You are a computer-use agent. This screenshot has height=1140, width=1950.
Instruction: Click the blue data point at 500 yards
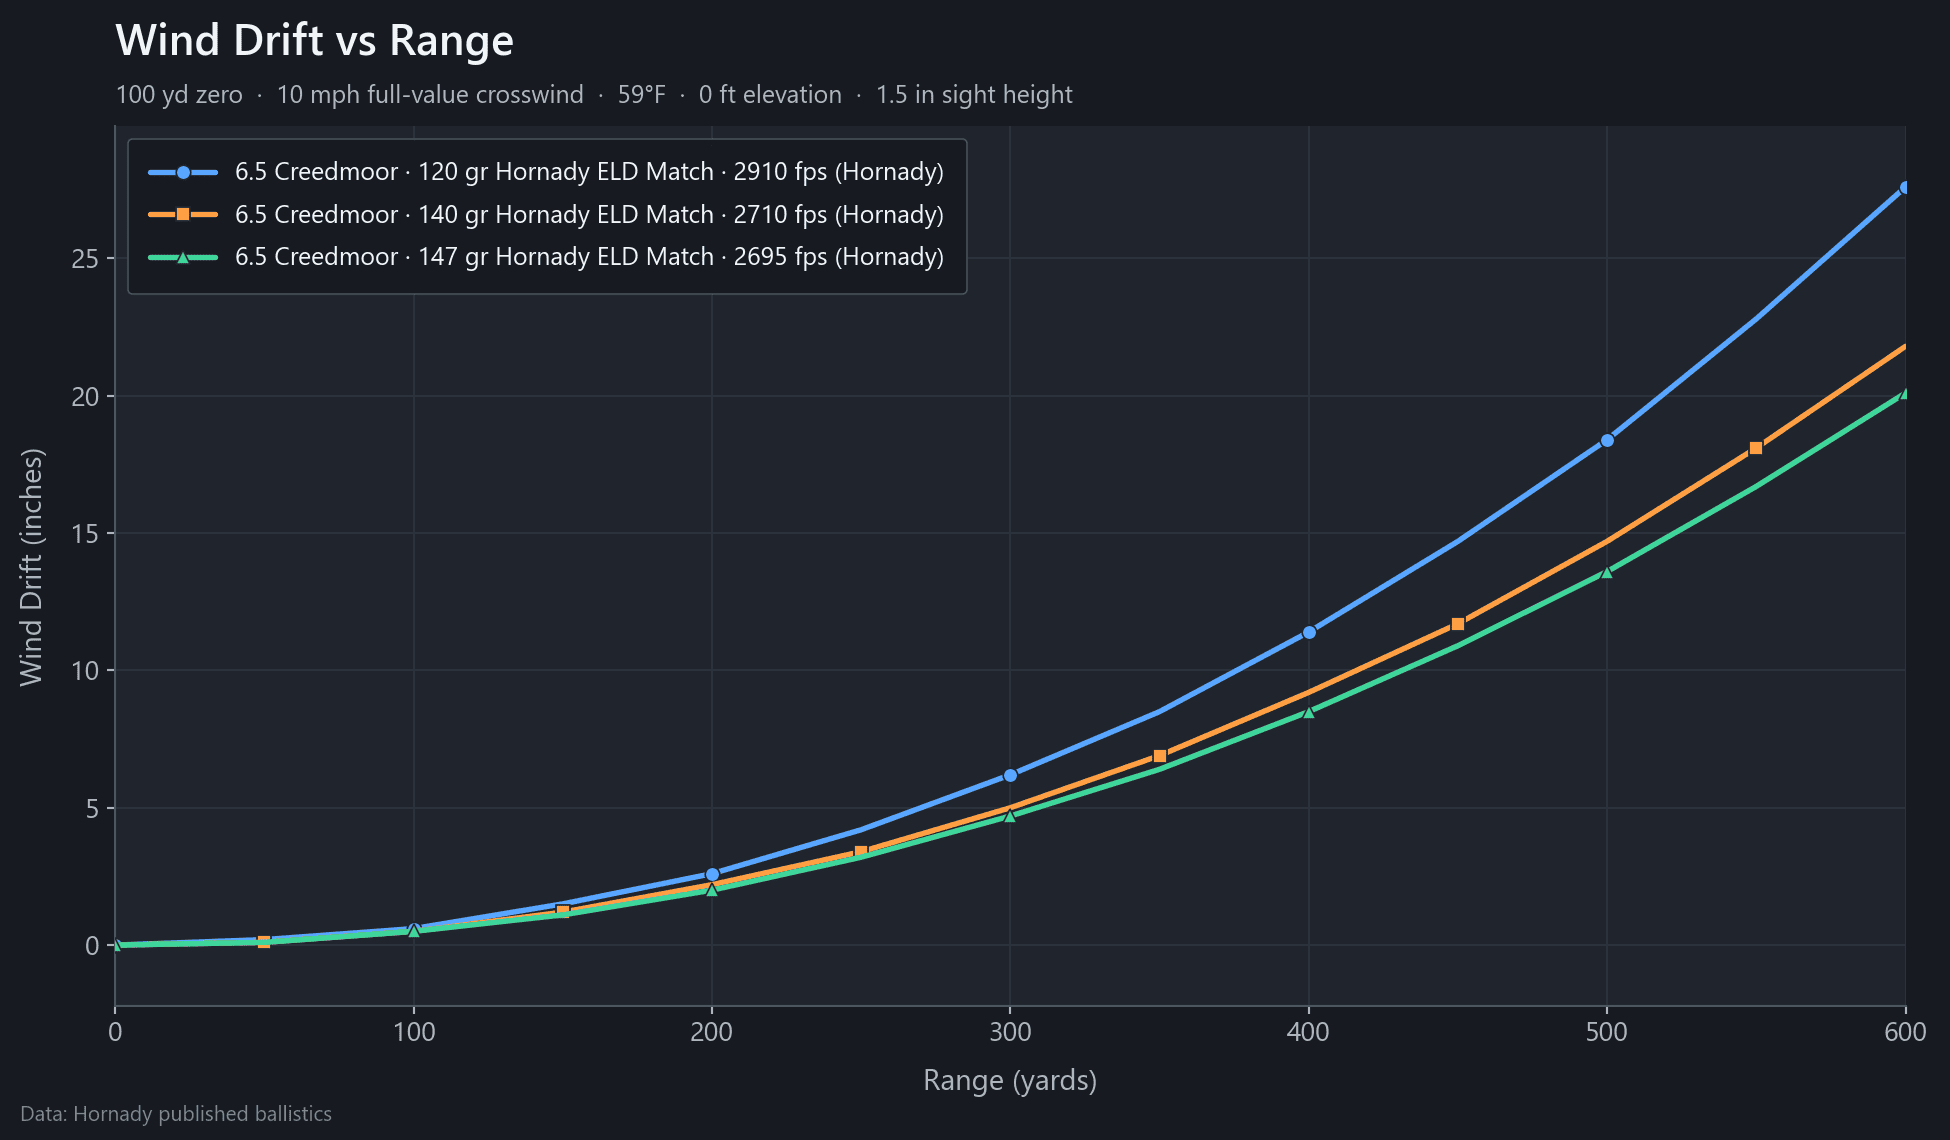click(x=1607, y=440)
